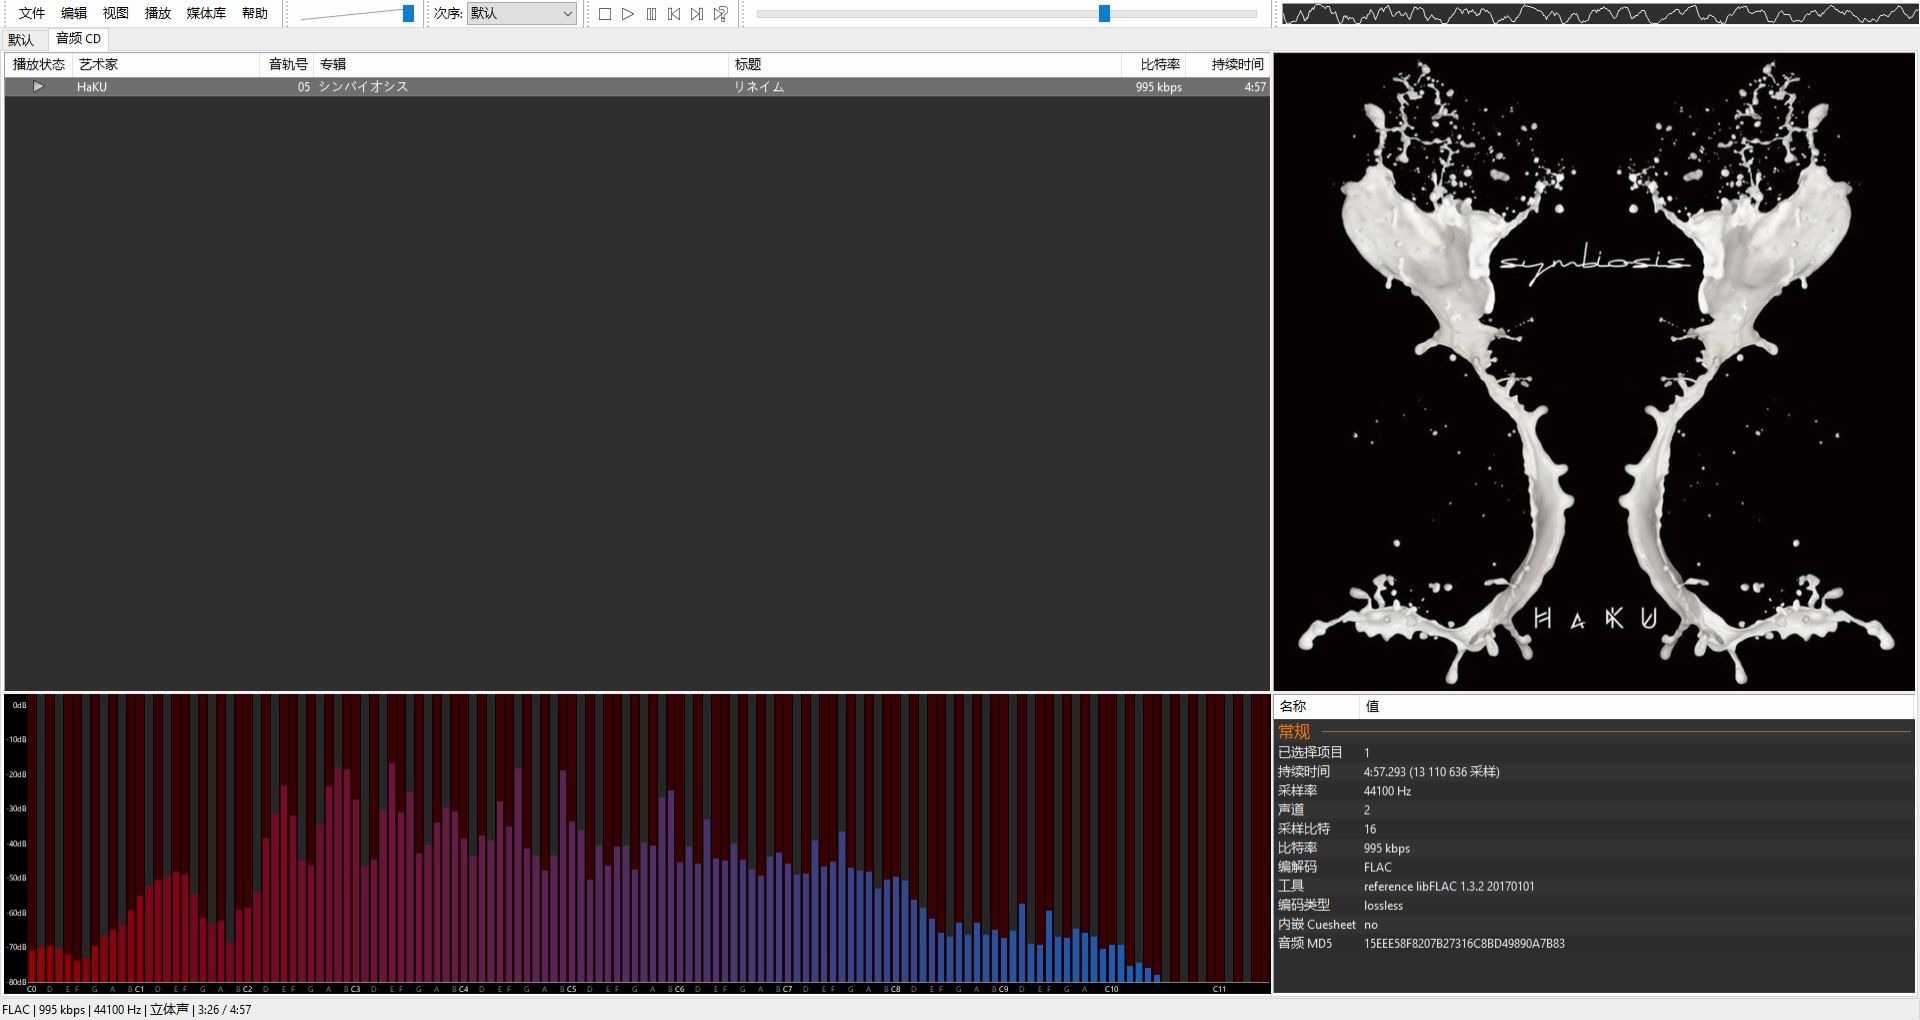Click the 音频 MD5 hash value

tap(1464, 943)
